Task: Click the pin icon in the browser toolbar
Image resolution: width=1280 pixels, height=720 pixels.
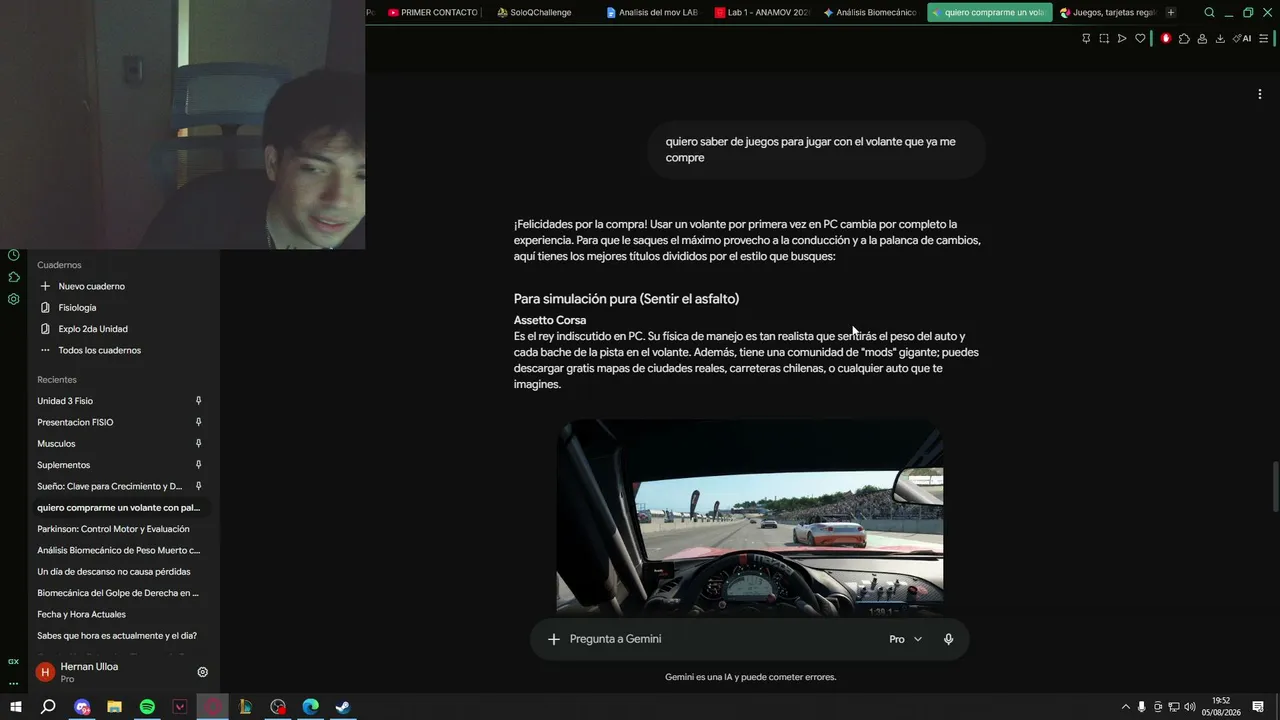Action: [1086, 39]
